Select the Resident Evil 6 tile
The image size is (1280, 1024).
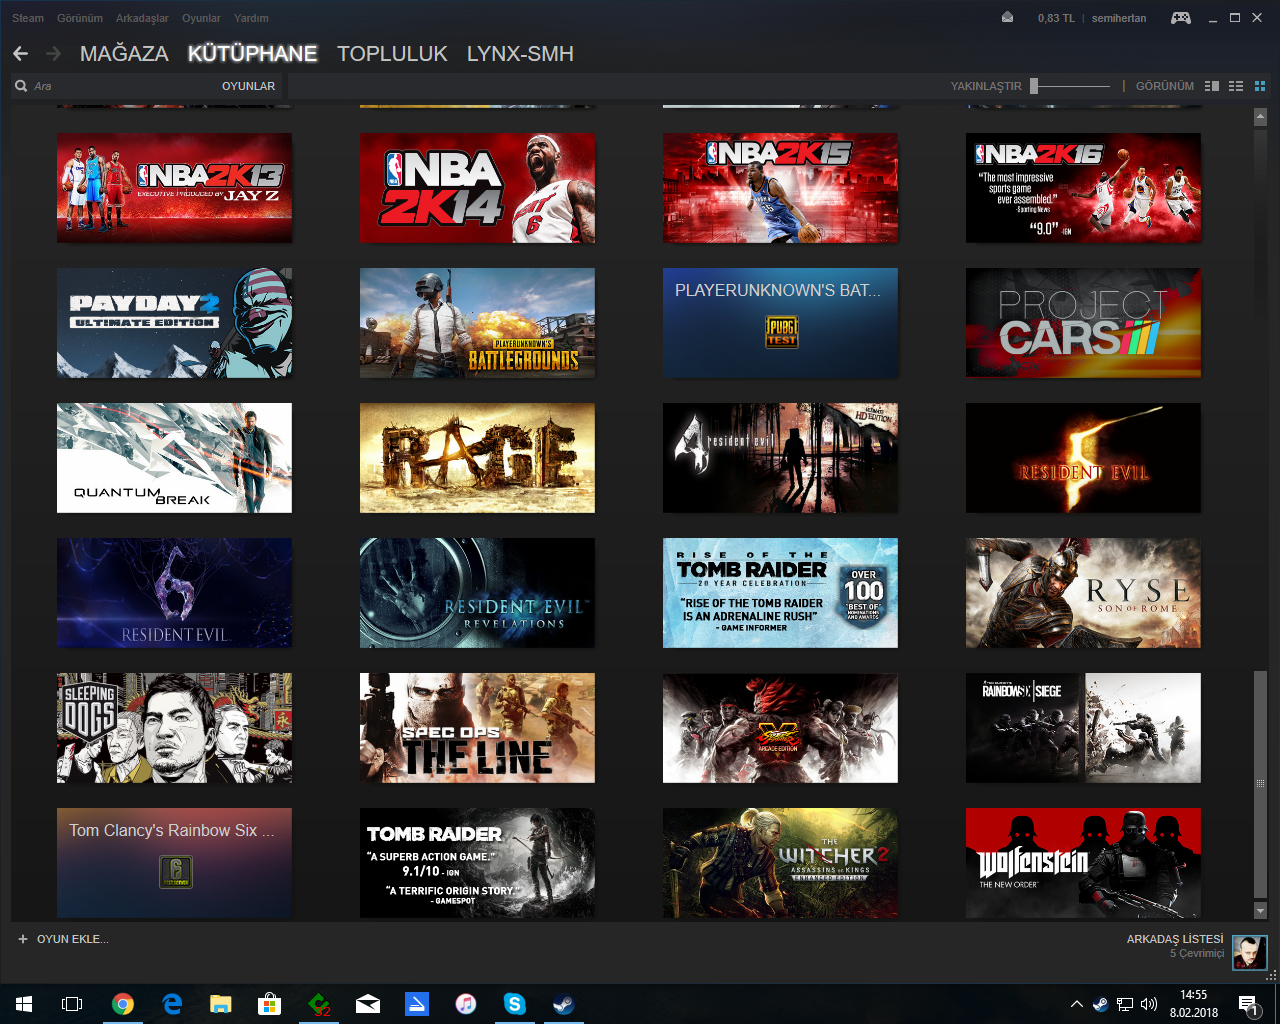pyautogui.click(x=174, y=593)
